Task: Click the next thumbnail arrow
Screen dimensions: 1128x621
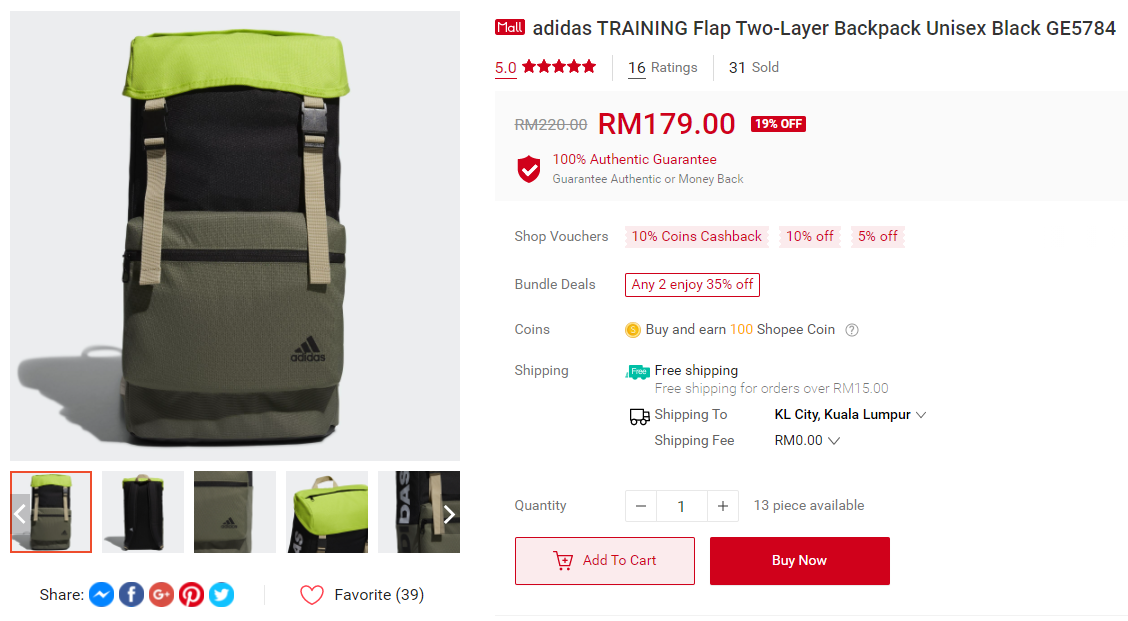Action: coord(450,514)
